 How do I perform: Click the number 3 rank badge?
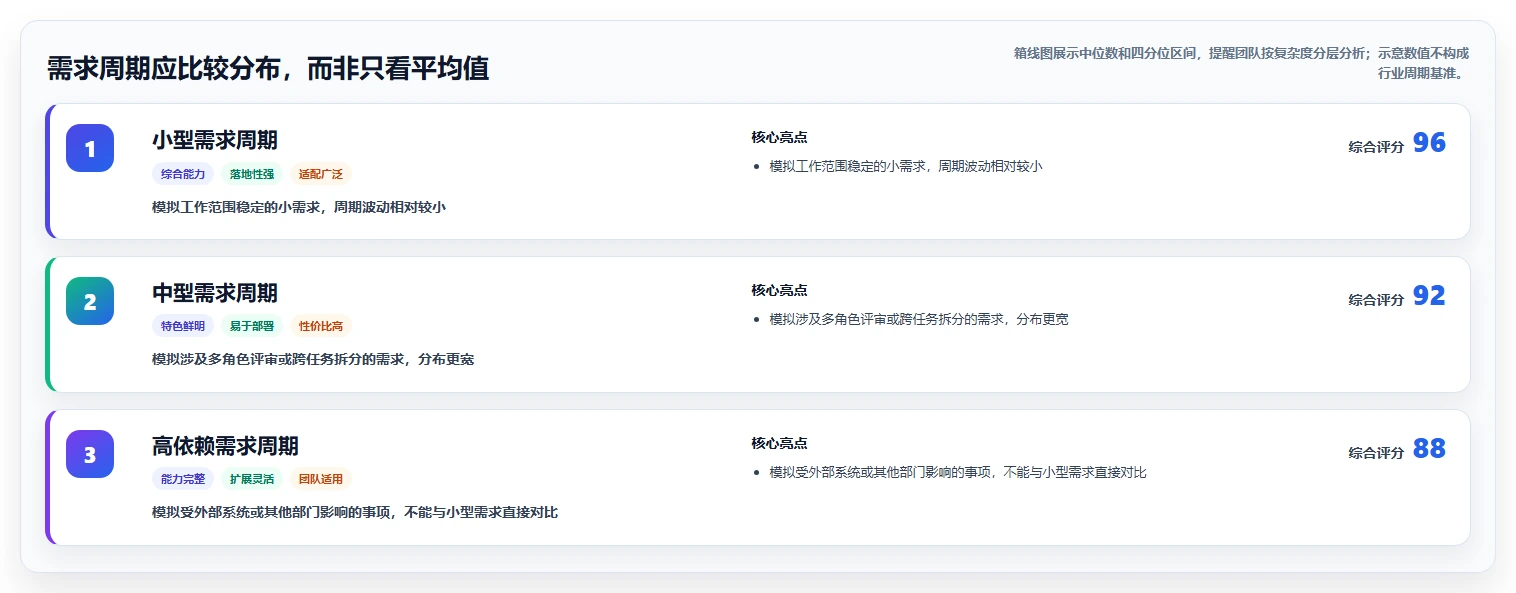(90, 454)
